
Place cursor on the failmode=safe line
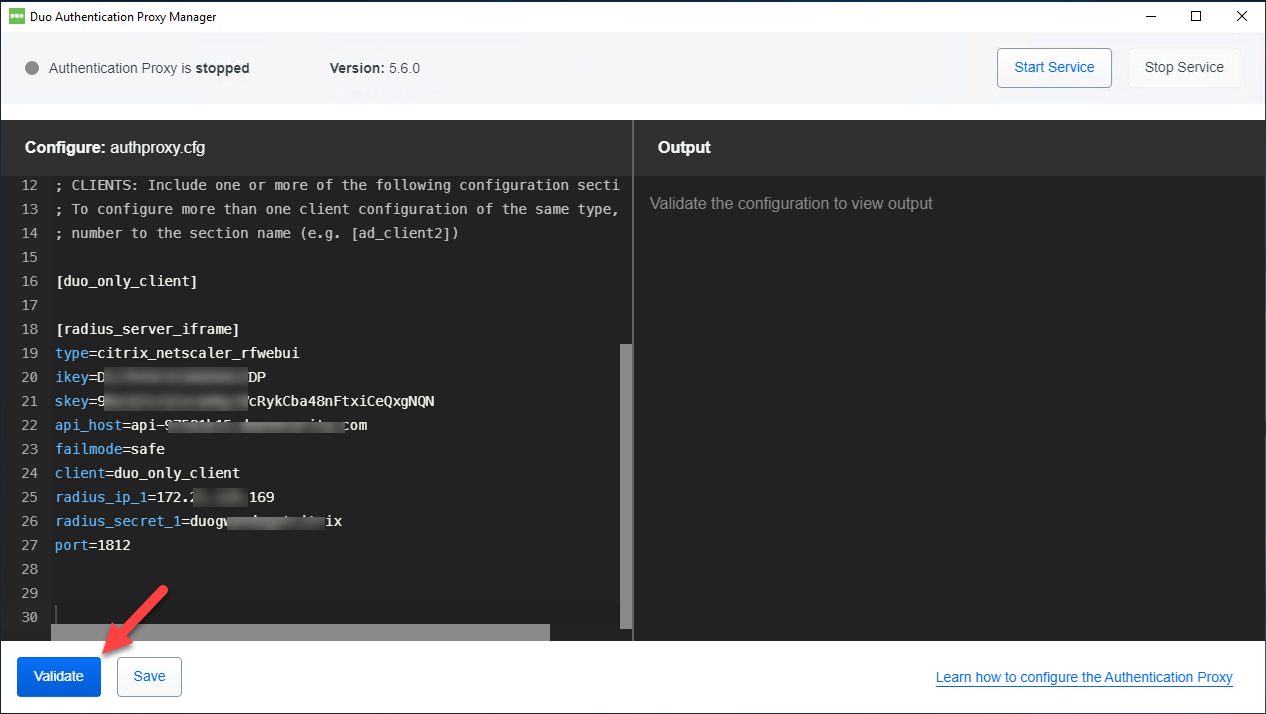pyautogui.click(x=110, y=449)
